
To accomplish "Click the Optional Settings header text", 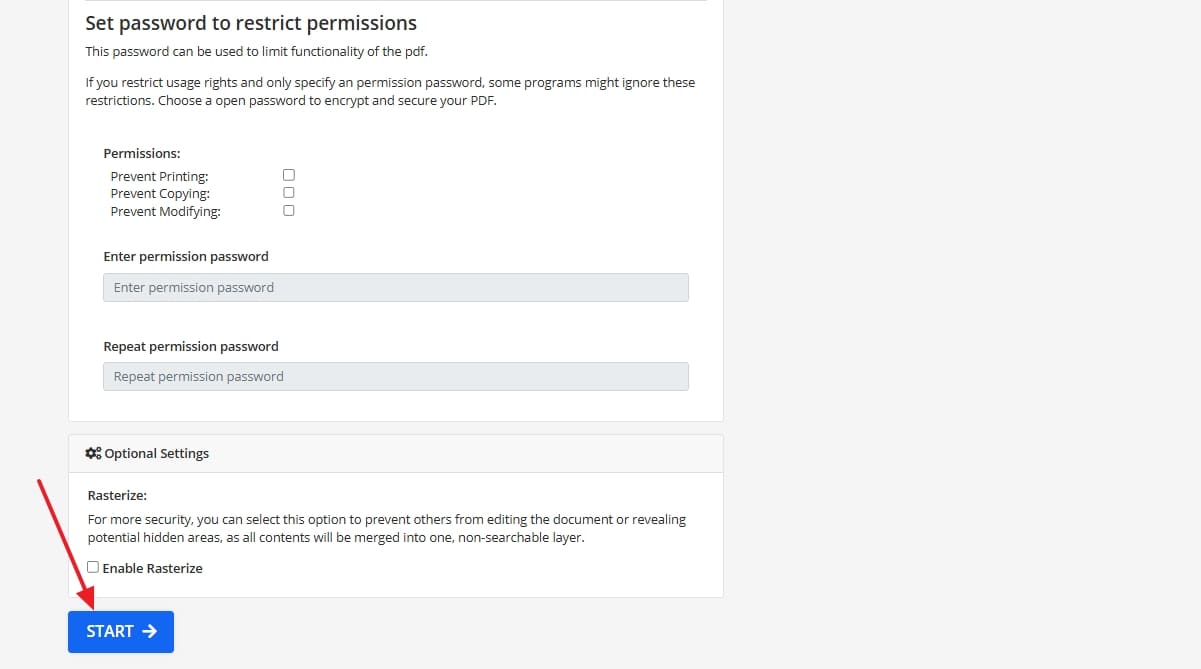I will pyautogui.click(x=157, y=453).
